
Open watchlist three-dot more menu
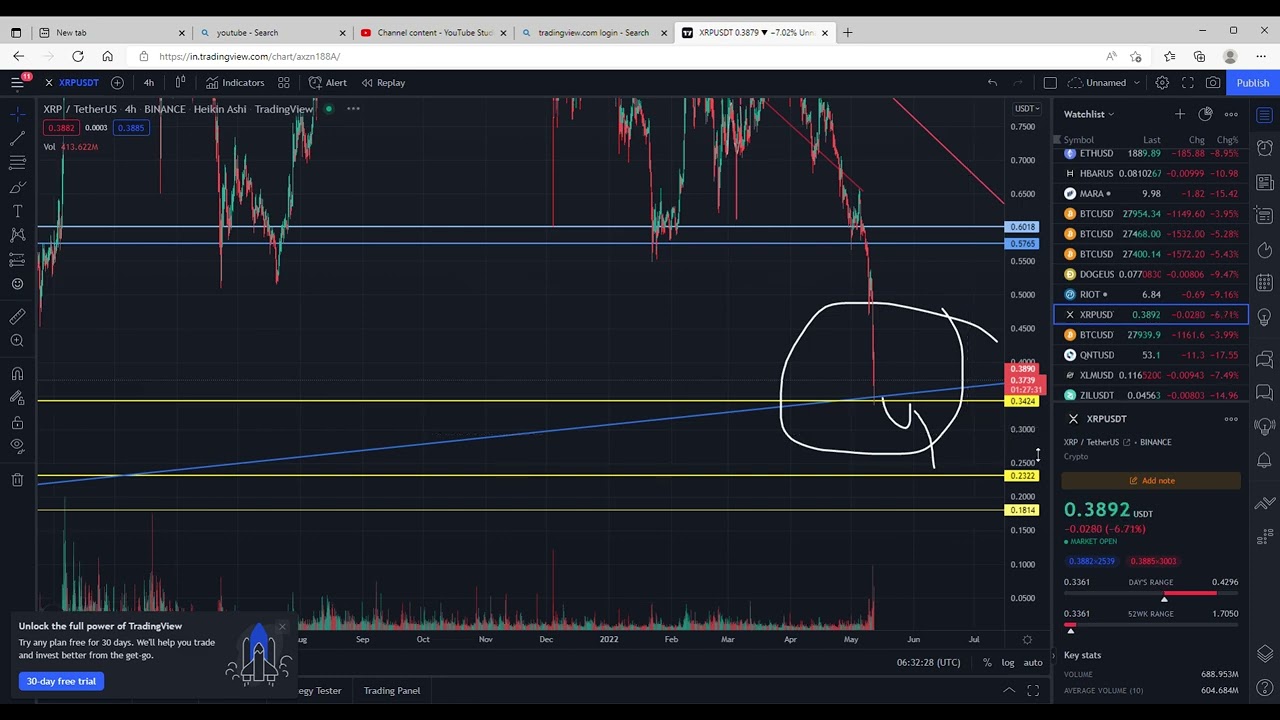pos(1231,114)
